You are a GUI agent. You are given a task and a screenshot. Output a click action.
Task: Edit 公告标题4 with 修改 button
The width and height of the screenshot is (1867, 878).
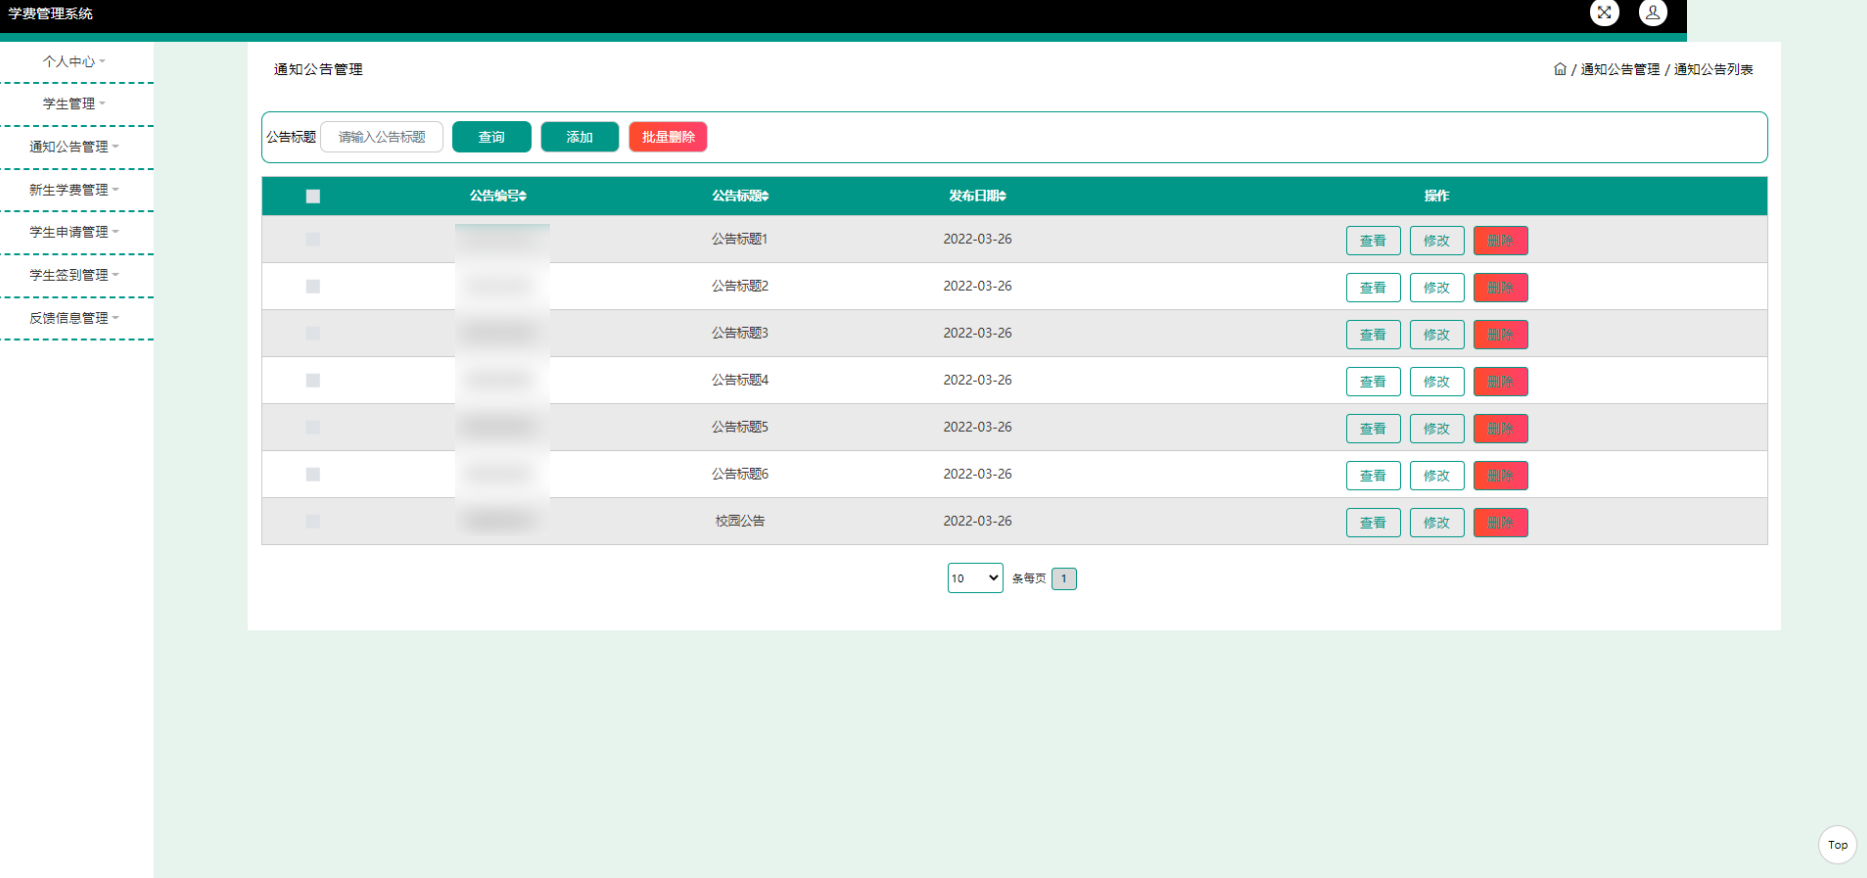[1437, 382]
